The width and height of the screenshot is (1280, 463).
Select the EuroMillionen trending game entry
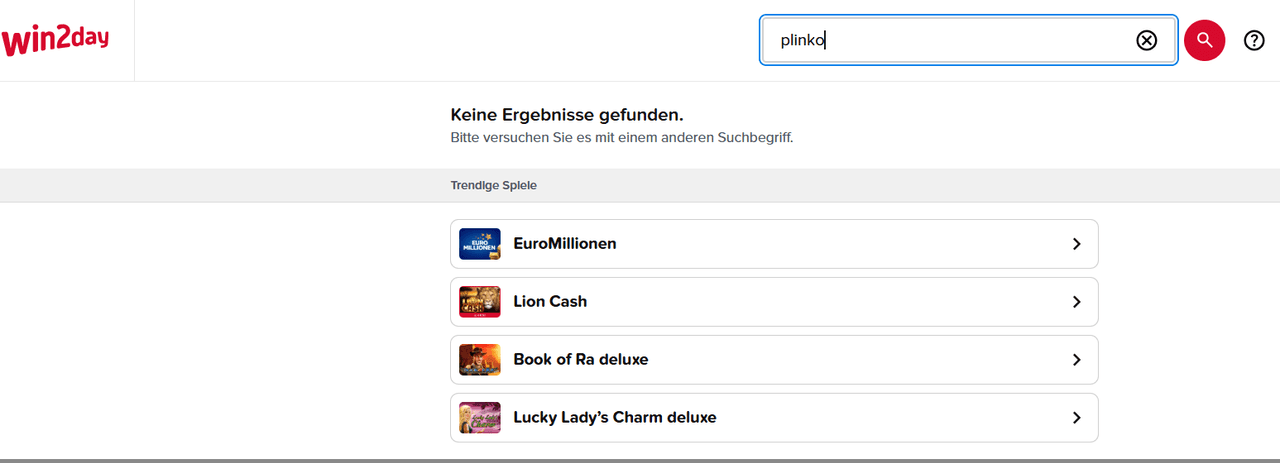pos(565,244)
